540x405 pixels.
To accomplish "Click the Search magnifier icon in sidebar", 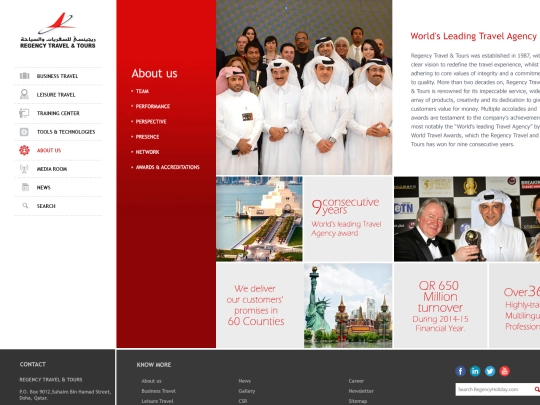I will pos(25,206).
